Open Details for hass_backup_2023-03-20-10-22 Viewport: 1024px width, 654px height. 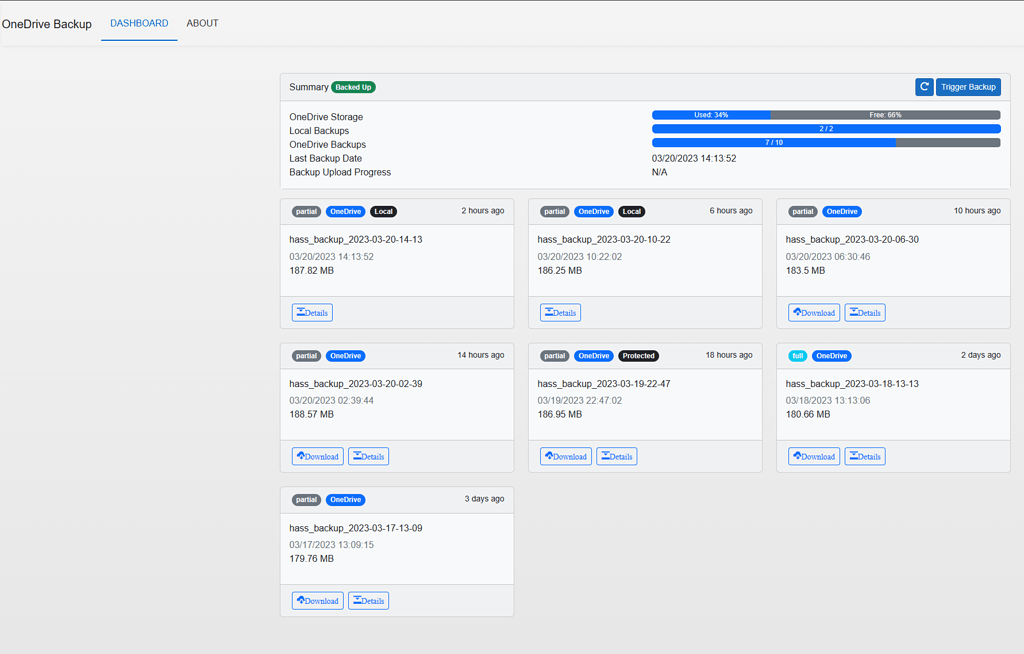559,312
